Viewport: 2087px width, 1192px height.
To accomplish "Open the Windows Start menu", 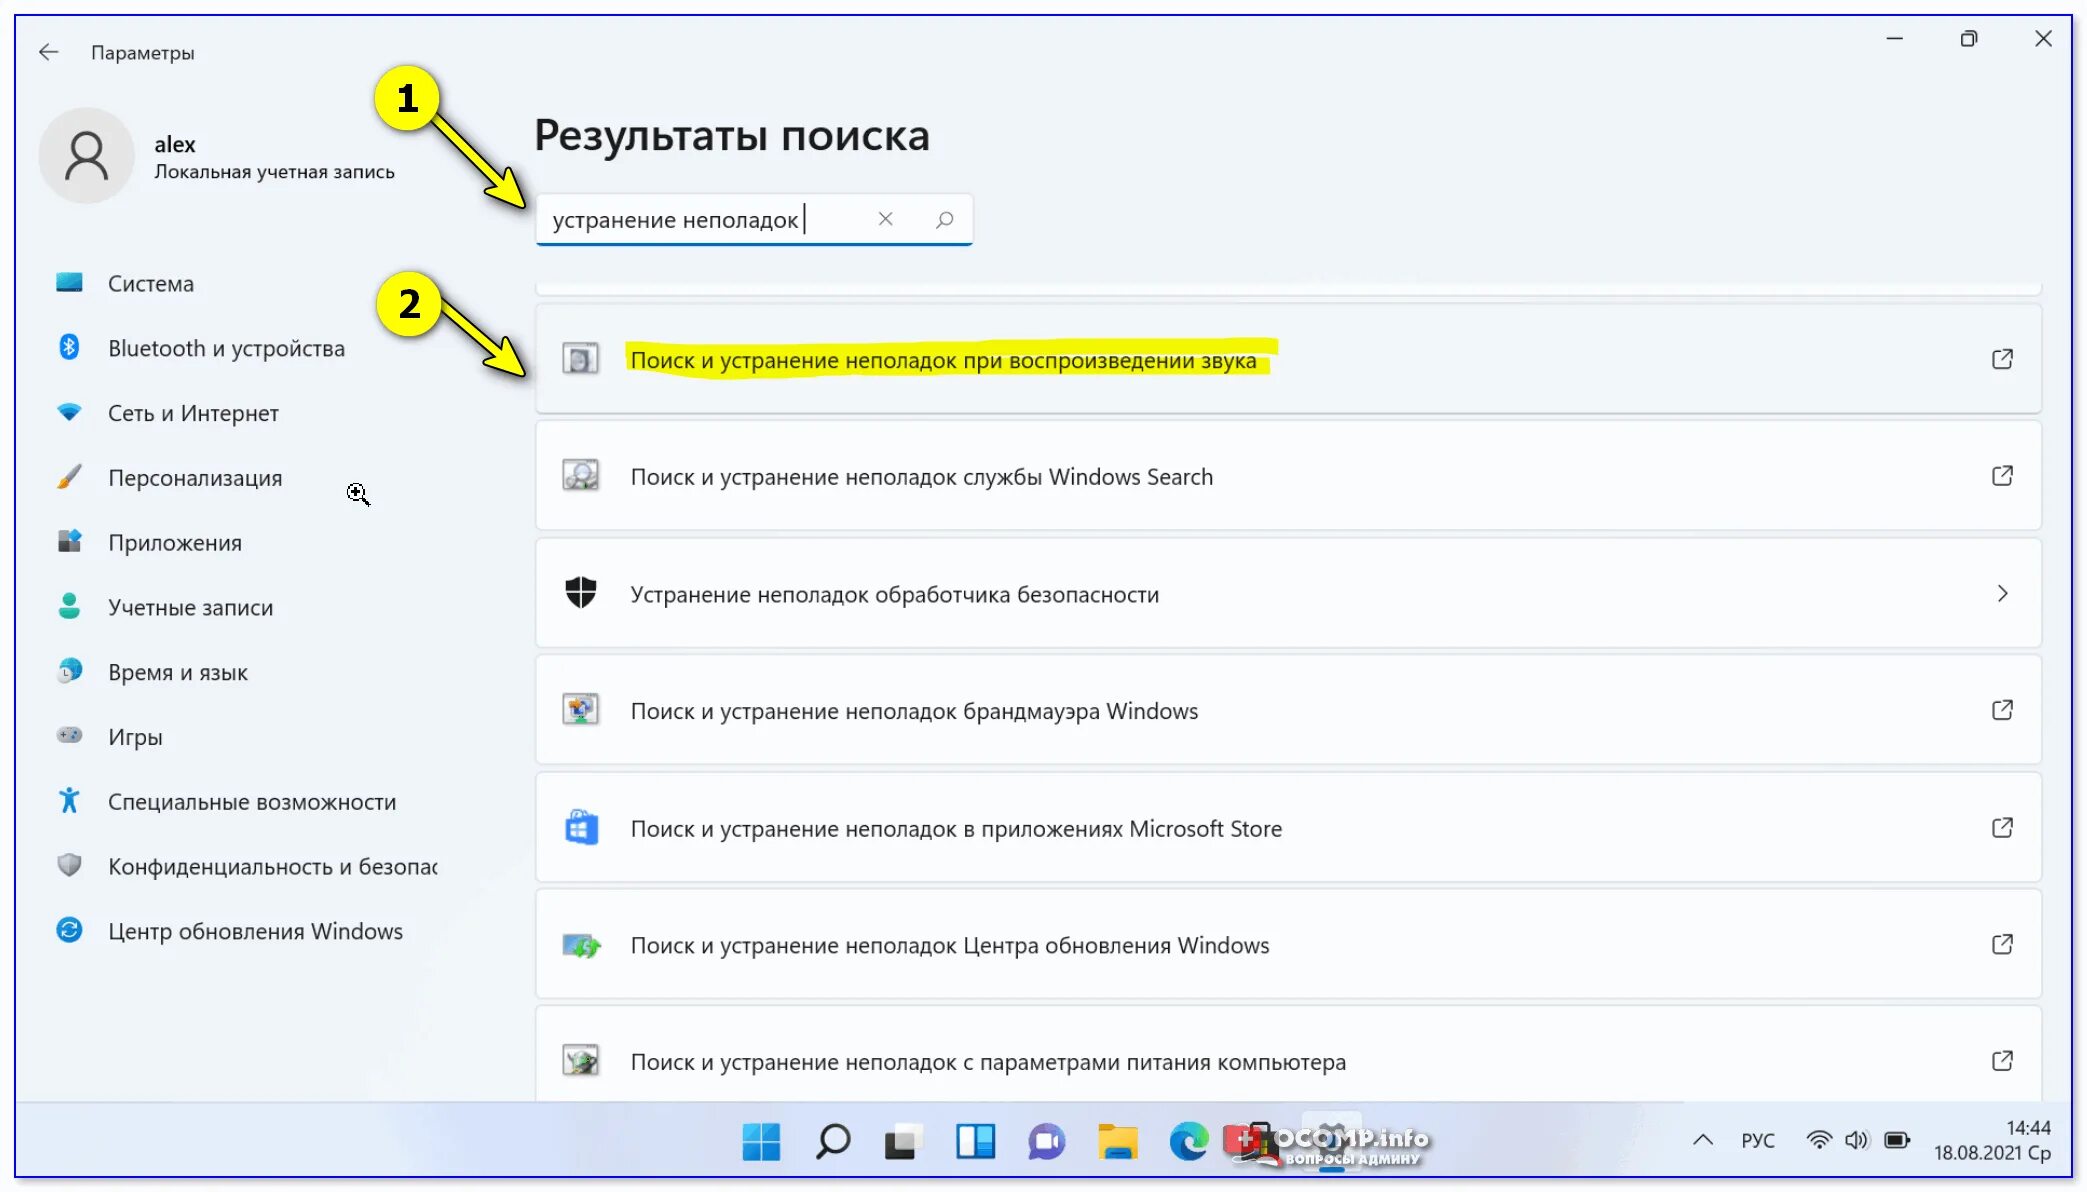I will pyautogui.click(x=761, y=1141).
